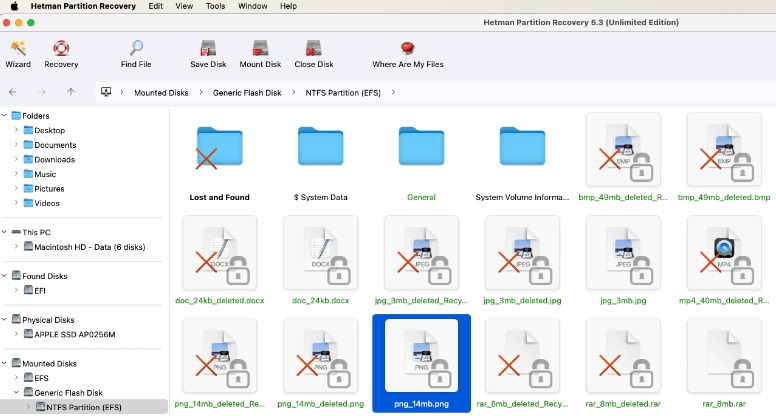Expand the Documents folder node
This screenshot has height=416, width=776.
coord(16,144)
